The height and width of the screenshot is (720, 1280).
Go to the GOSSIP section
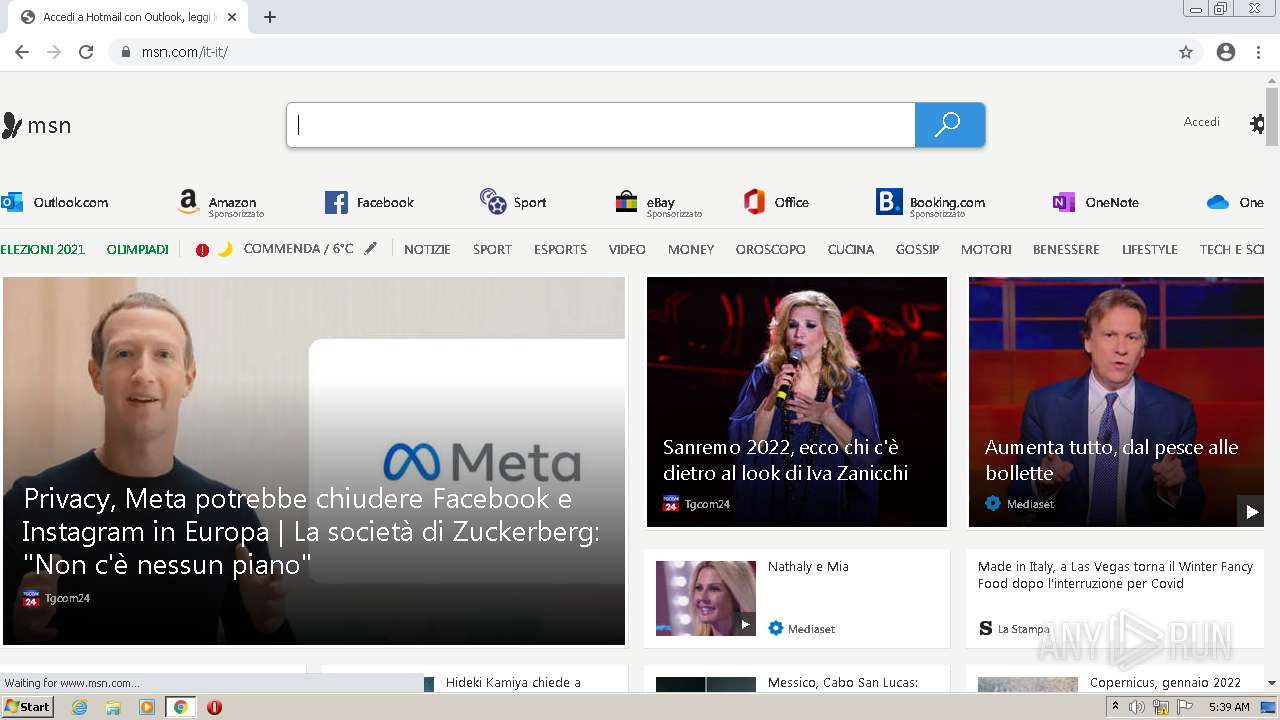coord(917,249)
